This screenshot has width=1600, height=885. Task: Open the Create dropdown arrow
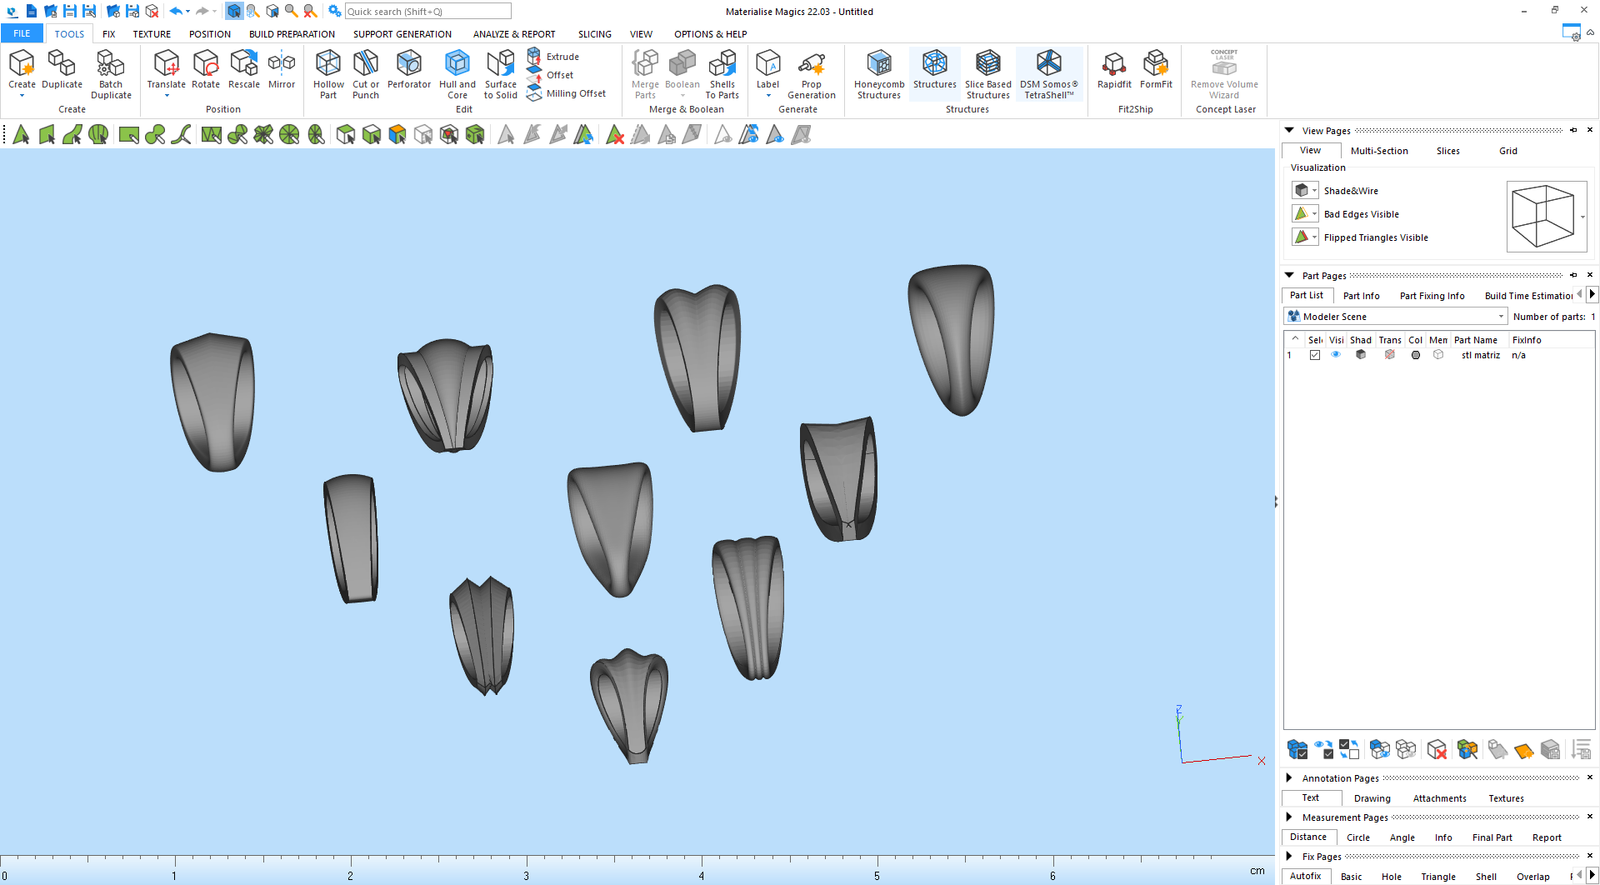tap(22, 96)
